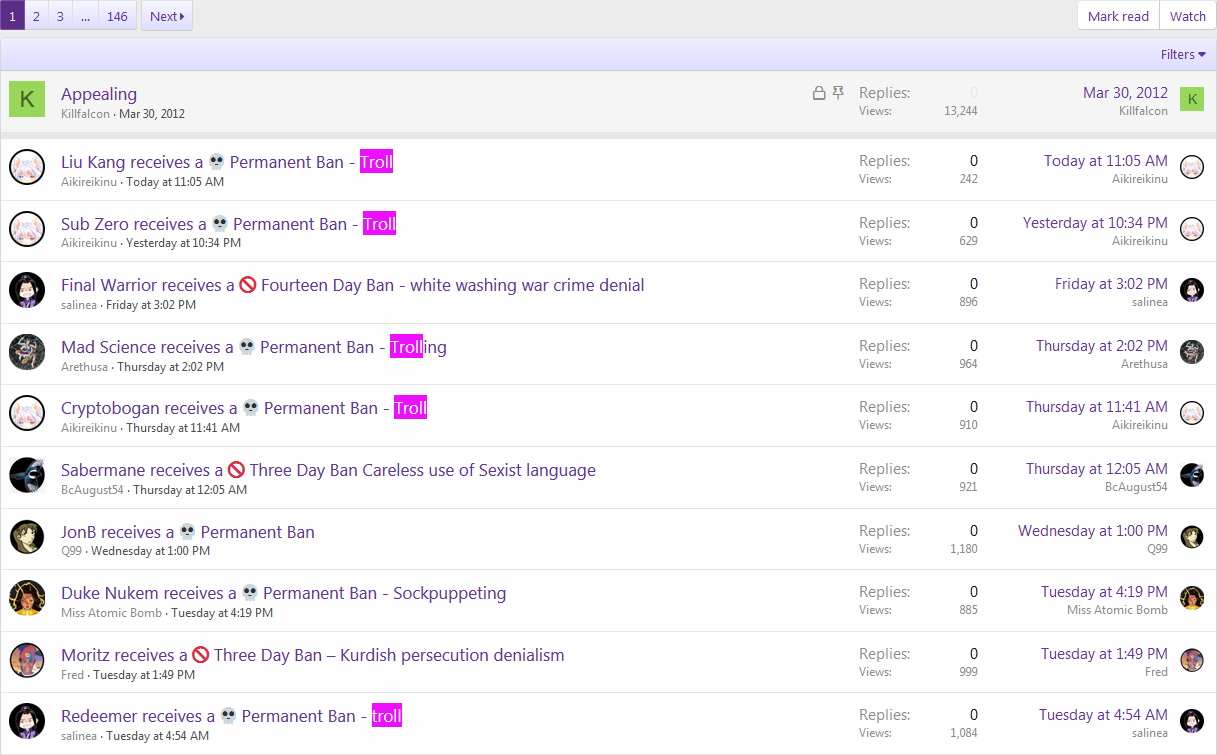1217x755 pixels.
Task: Click 'Tuesday at 4:19 PM' latest post link
Action: pos(1104,592)
